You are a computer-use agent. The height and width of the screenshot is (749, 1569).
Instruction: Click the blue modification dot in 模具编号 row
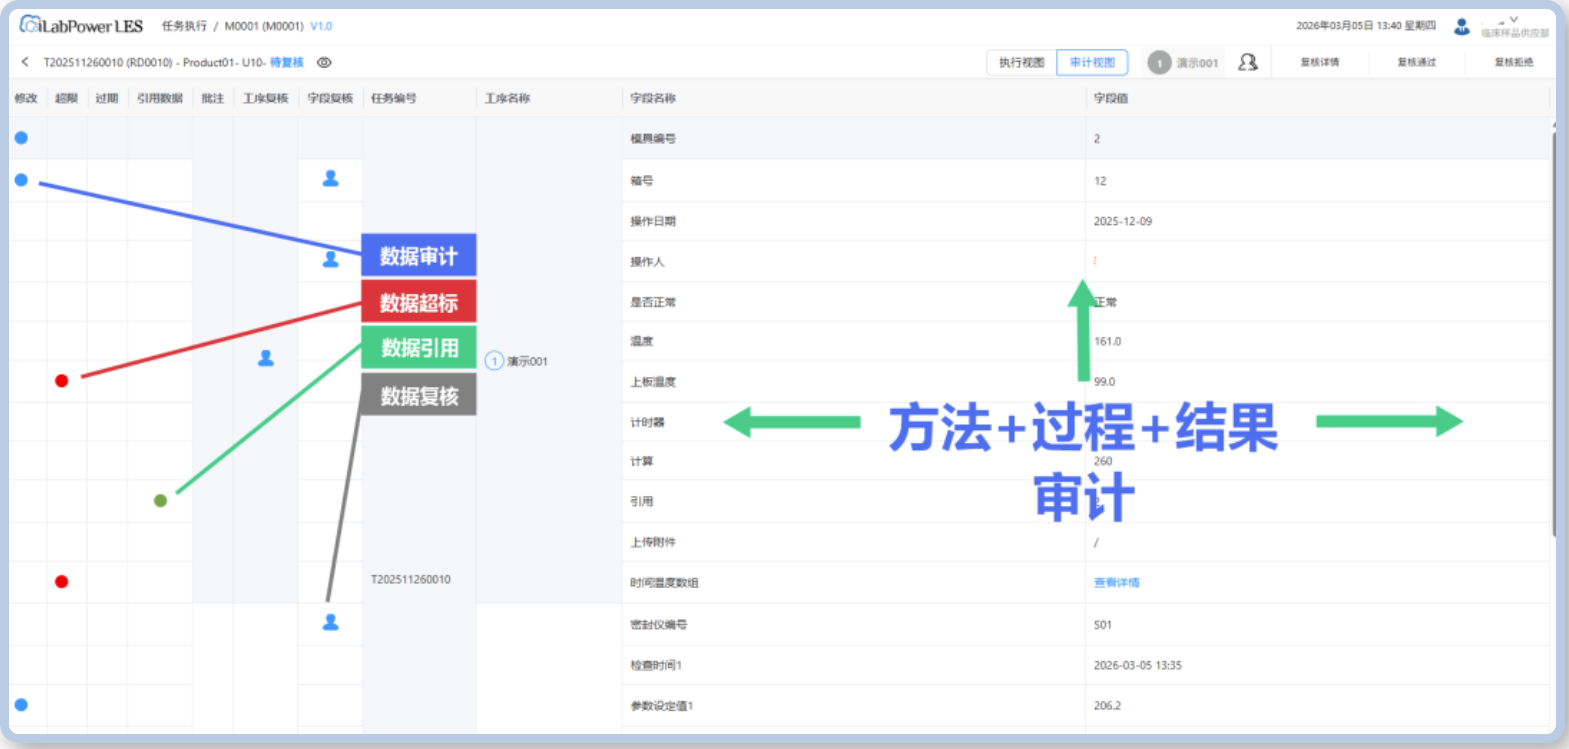[21, 138]
